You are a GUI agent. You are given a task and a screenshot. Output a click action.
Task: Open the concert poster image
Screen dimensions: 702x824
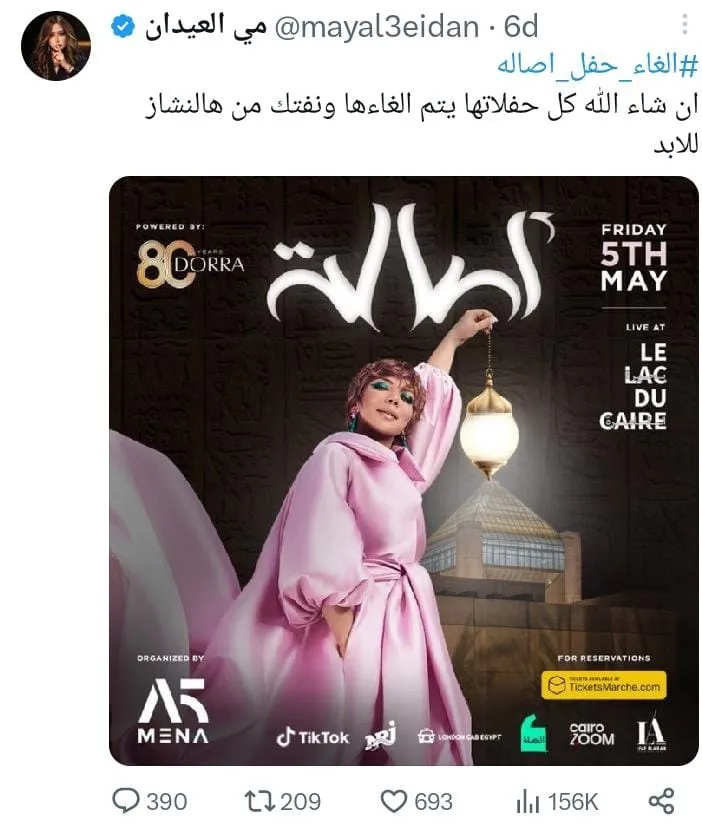[404, 470]
